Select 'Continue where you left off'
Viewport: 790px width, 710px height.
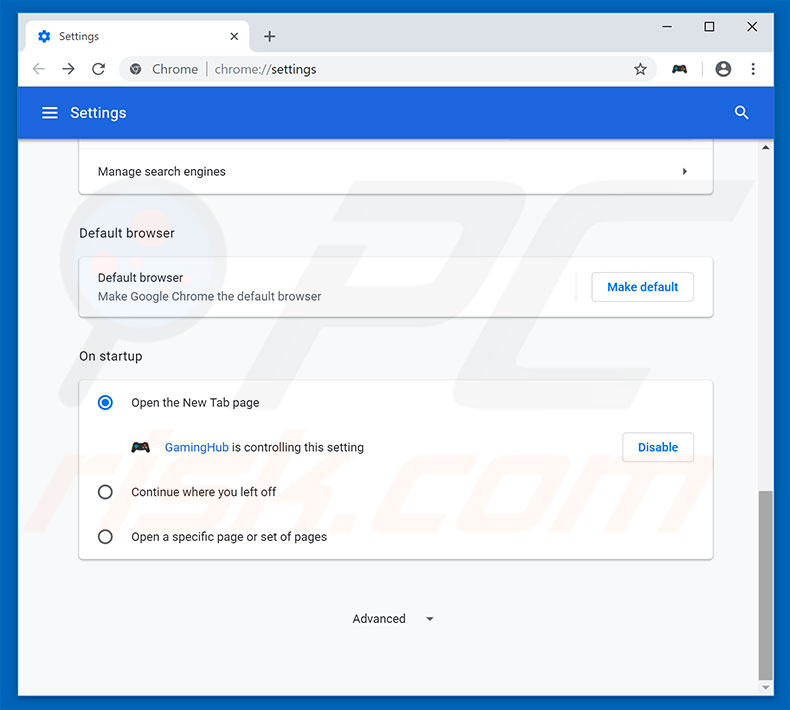tap(105, 492)
